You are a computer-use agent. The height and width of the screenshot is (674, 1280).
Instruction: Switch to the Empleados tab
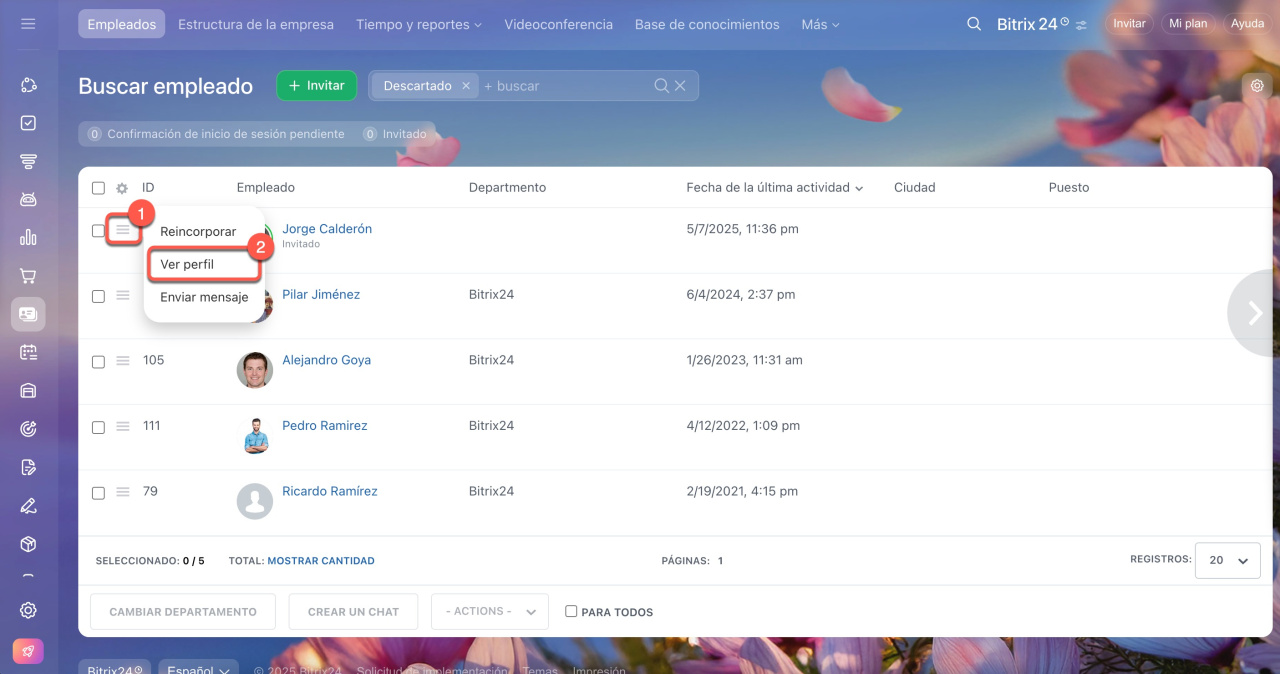click(x=122, y=24)
